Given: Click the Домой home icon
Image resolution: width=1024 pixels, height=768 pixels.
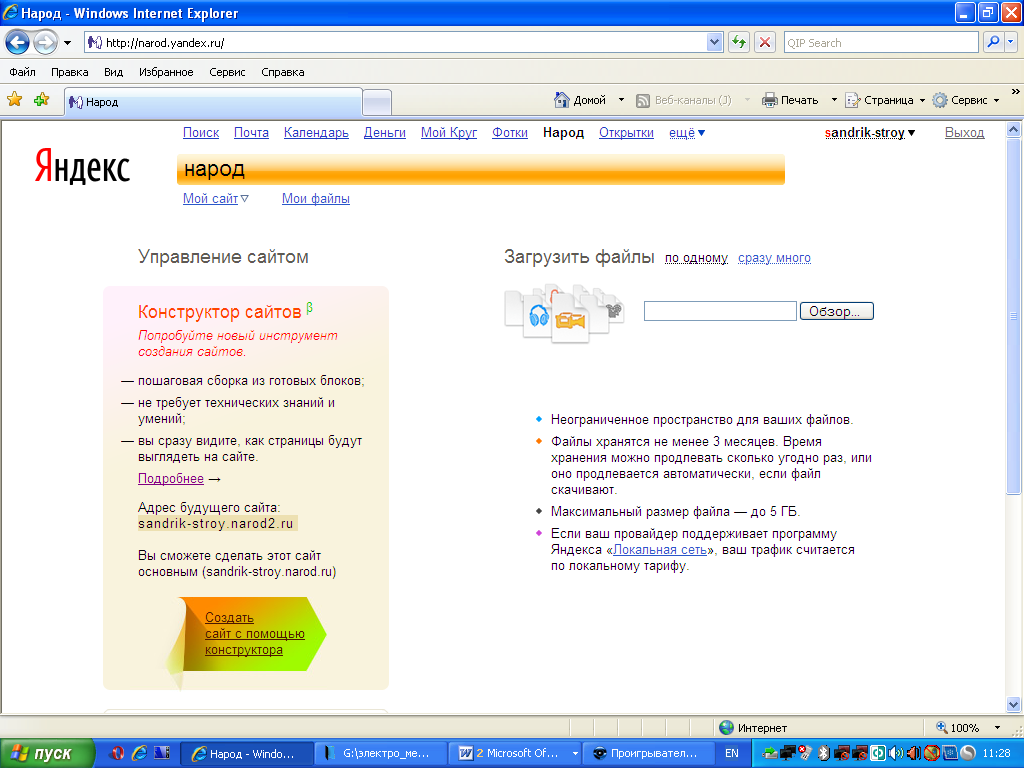Looking at the screenshot, I should [562, 100].
